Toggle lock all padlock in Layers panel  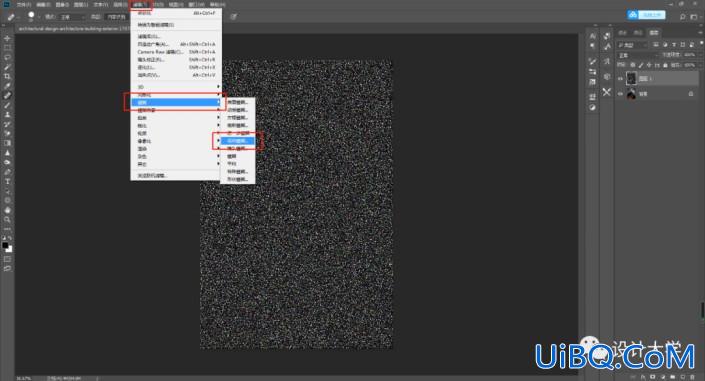point(665,65)
